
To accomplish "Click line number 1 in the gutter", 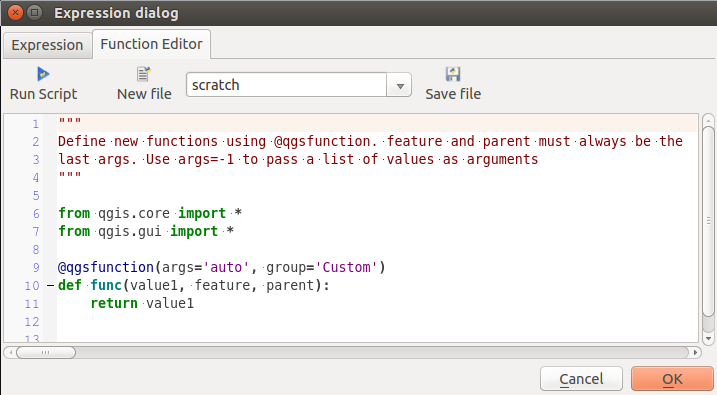I will point(35,124).
